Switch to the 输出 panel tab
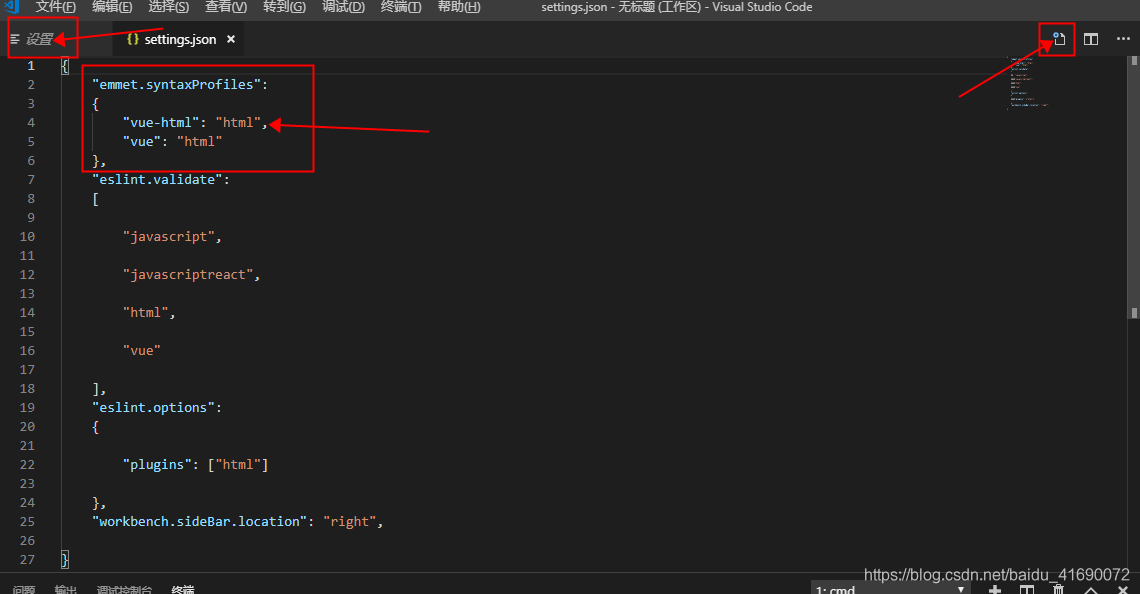This screenshot has height=594, width=1140. [x=65, y=590]
